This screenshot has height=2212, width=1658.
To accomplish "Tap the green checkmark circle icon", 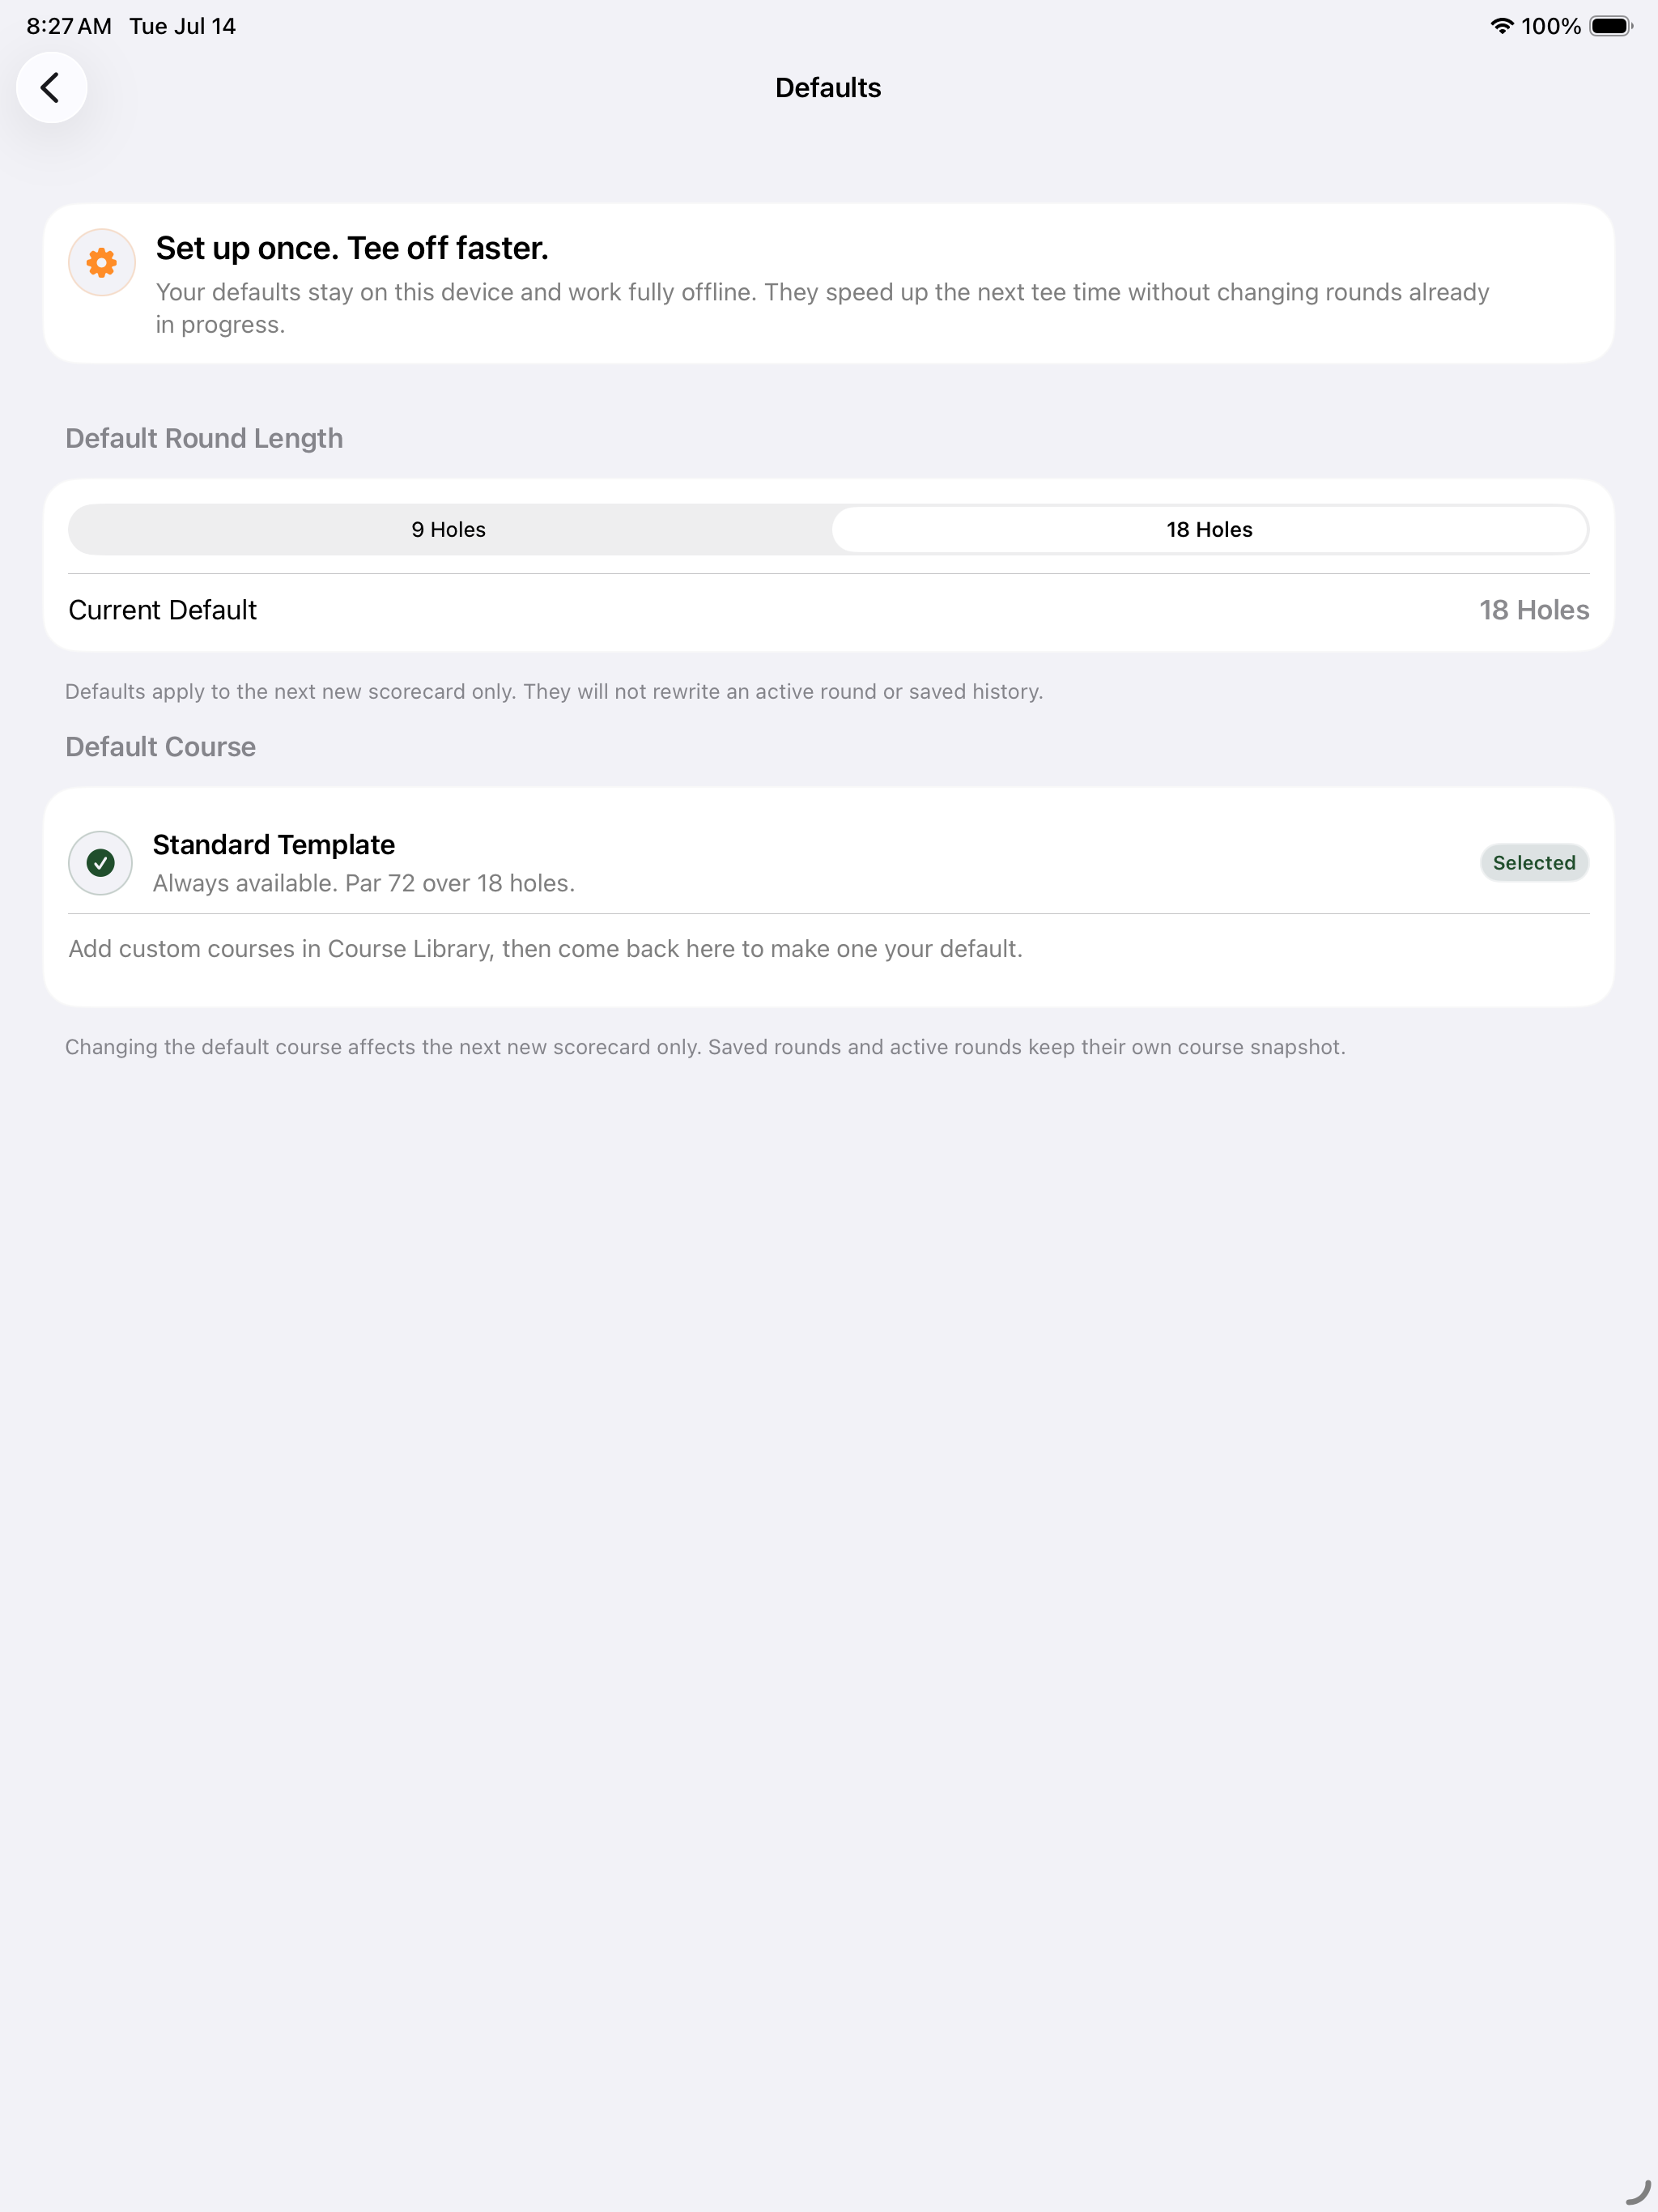I will (x=100, y=863).
